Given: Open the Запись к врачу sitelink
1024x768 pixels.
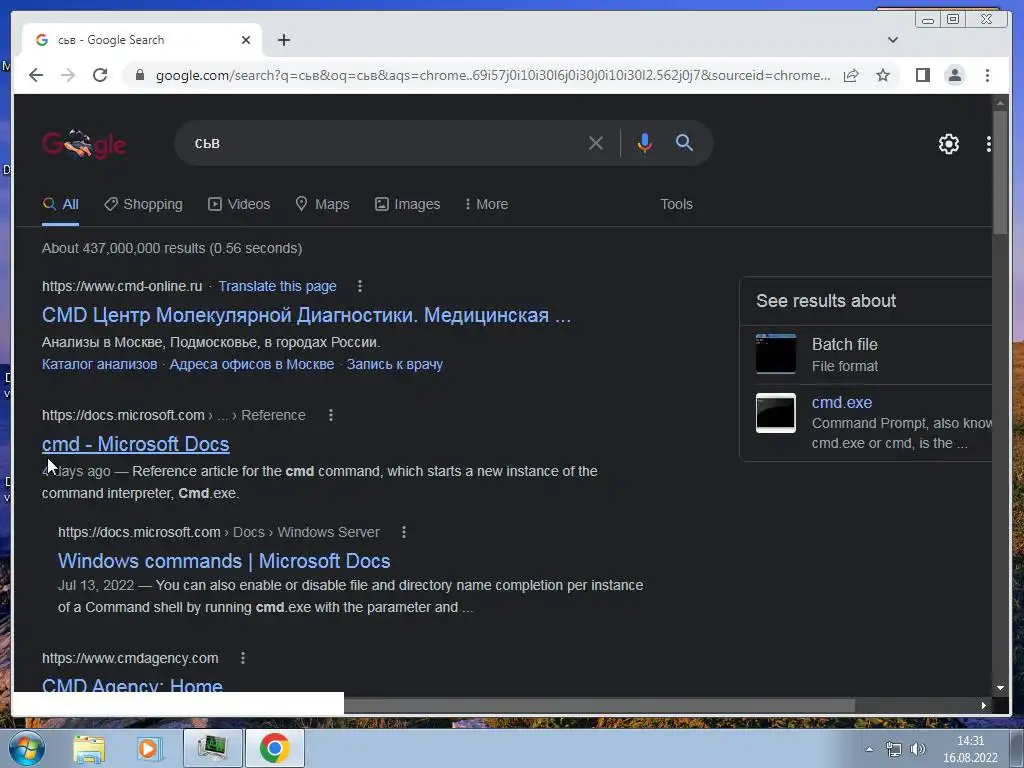Looking at the screenshot, I should pos(394,364).
